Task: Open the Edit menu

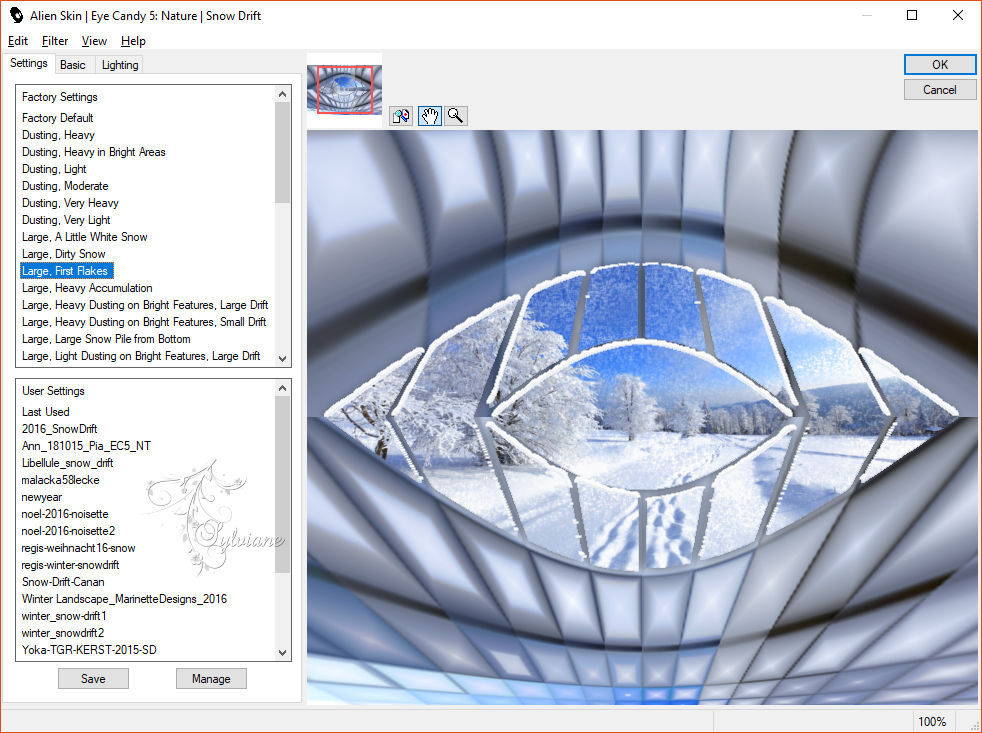Action: tap(18, 41)
